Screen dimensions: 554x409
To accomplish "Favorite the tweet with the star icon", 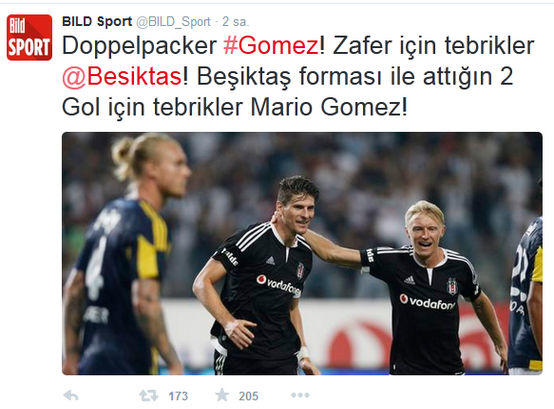I will [x=222, y=395].
